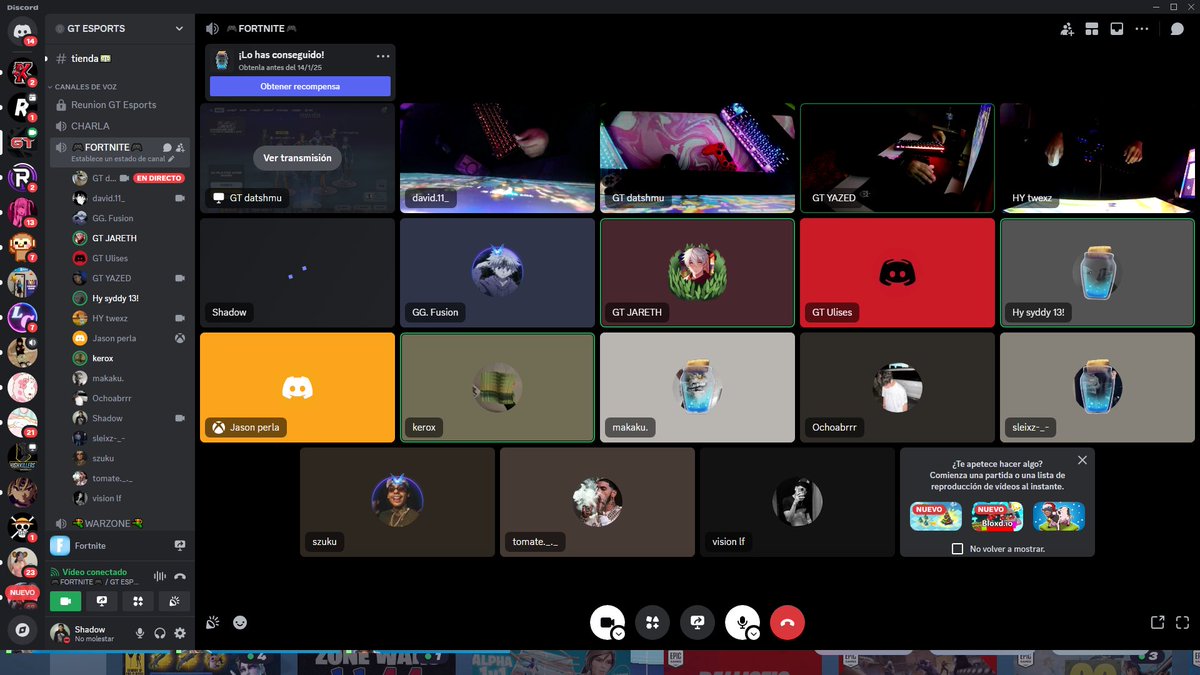Mute microphone with bottom bar mic button
The image size is (1200, 675).
tap(742, 622)
